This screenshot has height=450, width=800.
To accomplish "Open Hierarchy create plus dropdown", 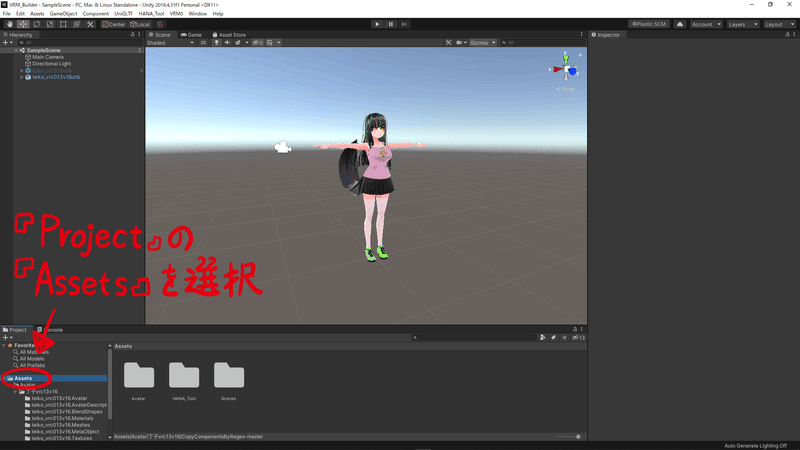I will 7,43.
